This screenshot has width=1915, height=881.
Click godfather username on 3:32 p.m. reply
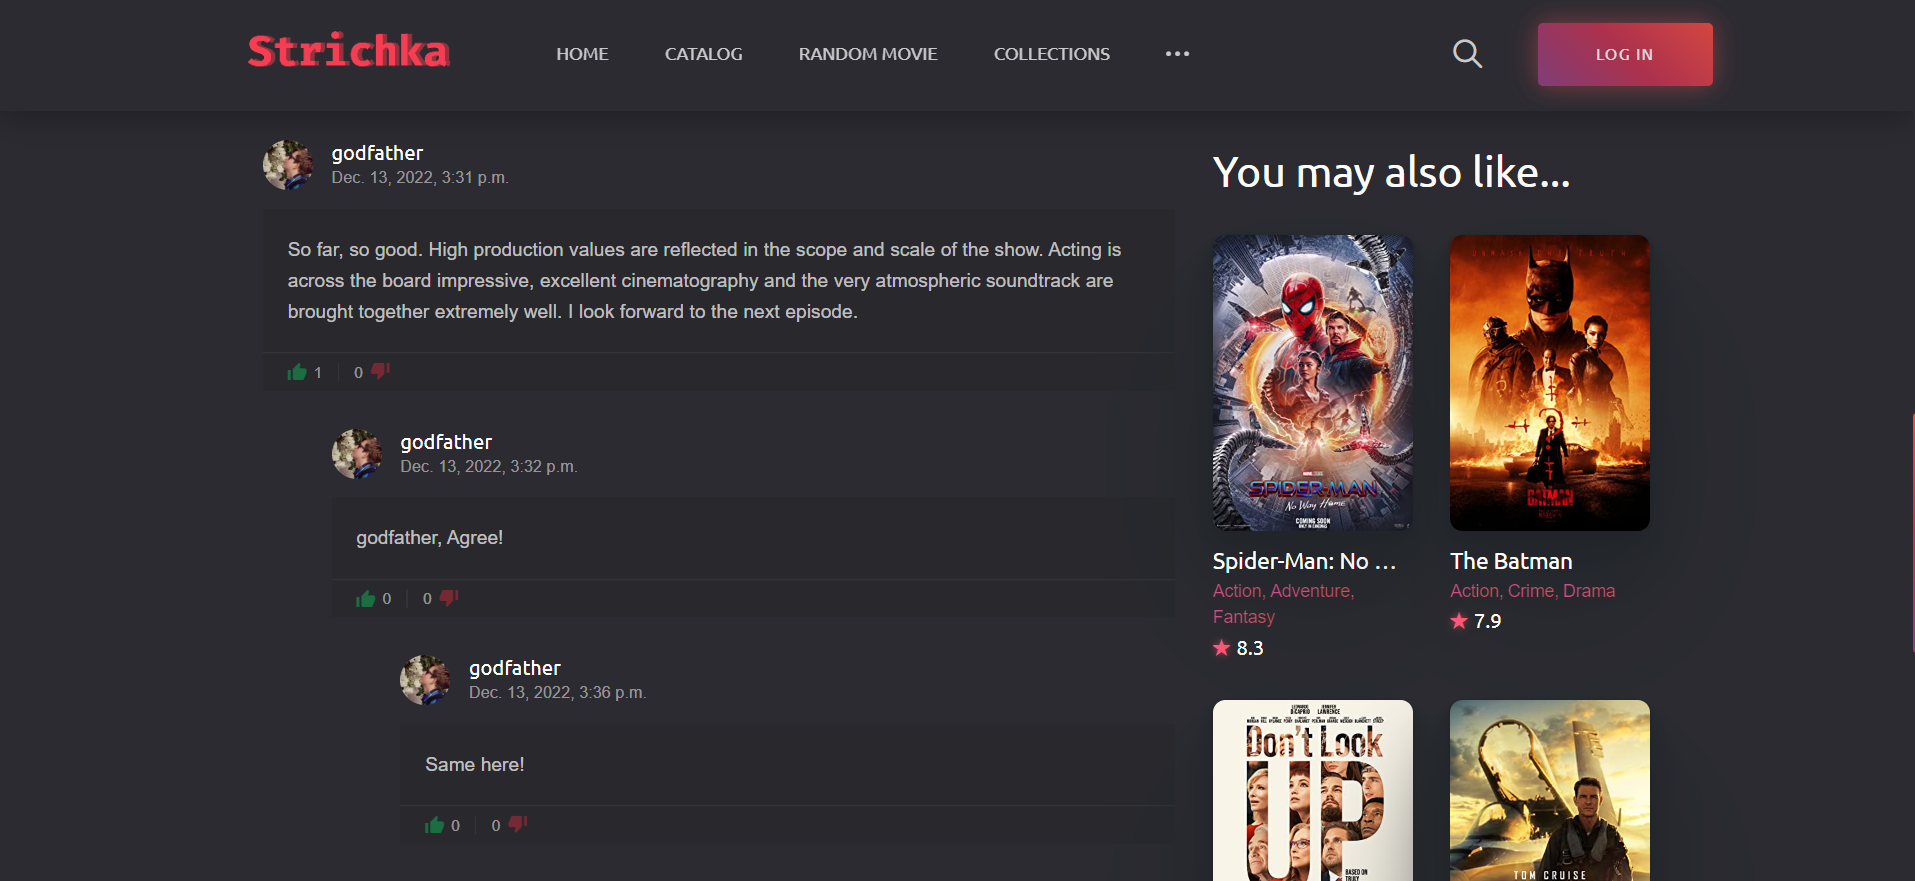click(446, 442)
